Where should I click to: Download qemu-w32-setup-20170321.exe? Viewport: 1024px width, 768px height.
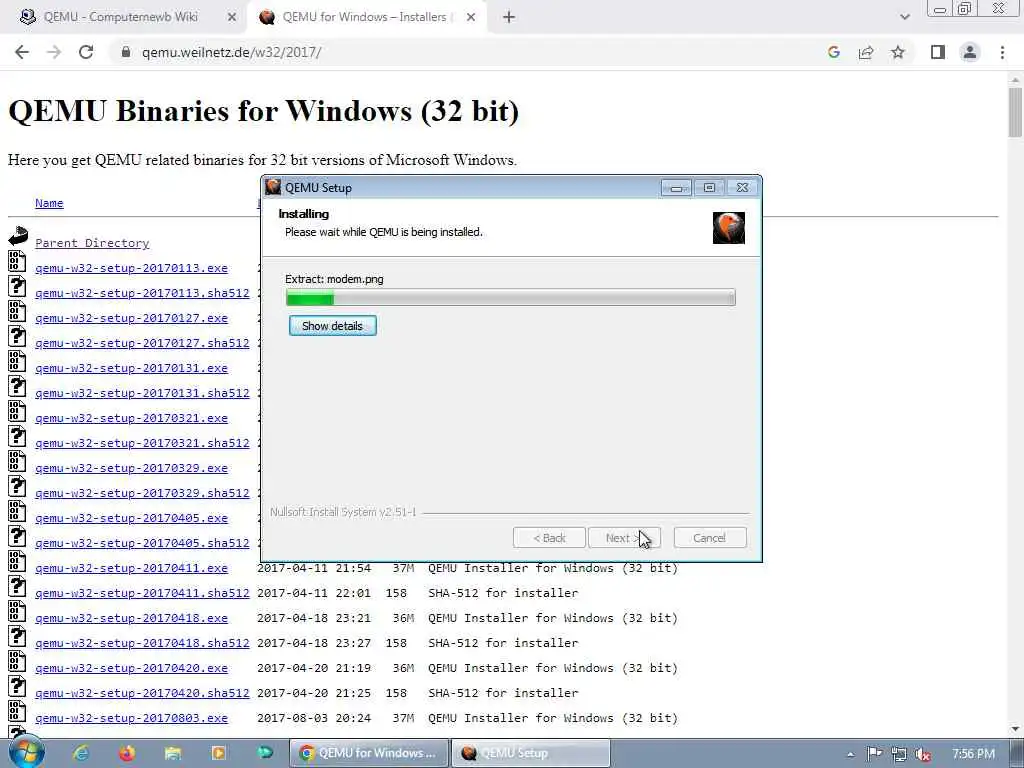pyautogui.click(x=131, y=418)
